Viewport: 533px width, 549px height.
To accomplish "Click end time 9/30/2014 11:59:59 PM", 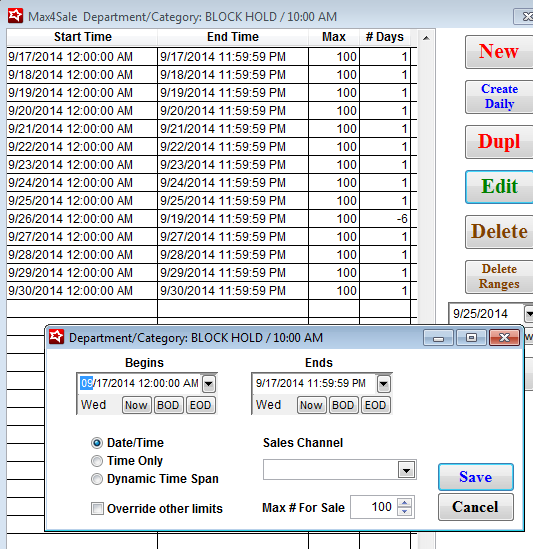I will point(233,291).
